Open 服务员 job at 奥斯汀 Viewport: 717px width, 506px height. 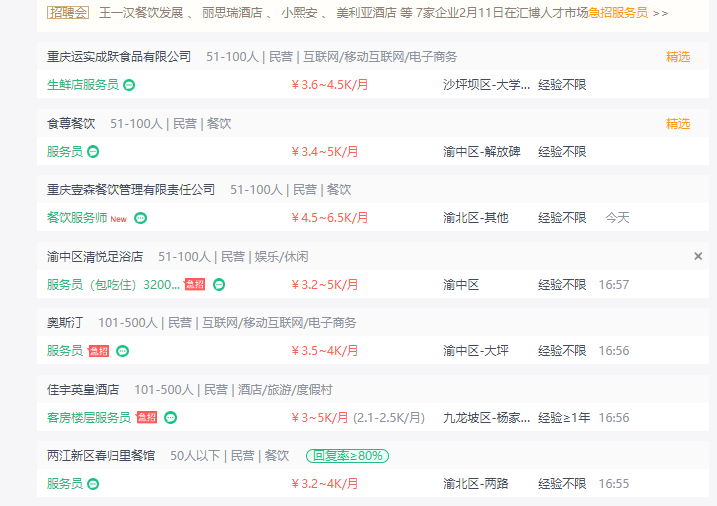coord(64,351)
